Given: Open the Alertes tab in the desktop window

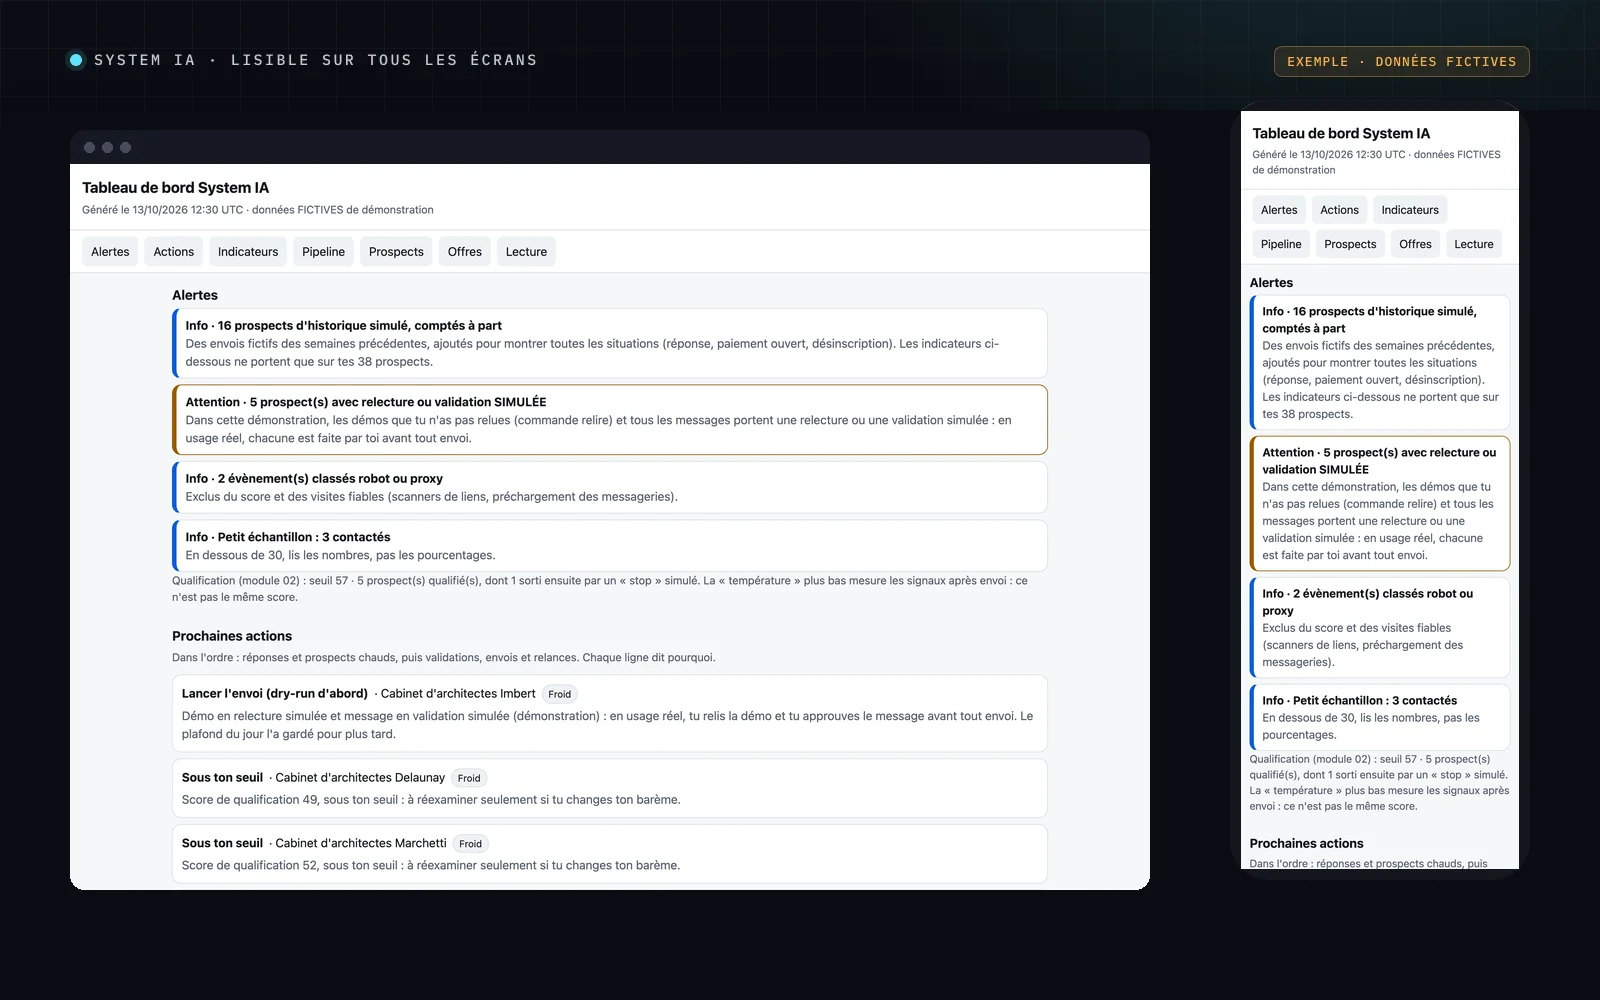Looking at the screenshot, I should pos(110,252).
